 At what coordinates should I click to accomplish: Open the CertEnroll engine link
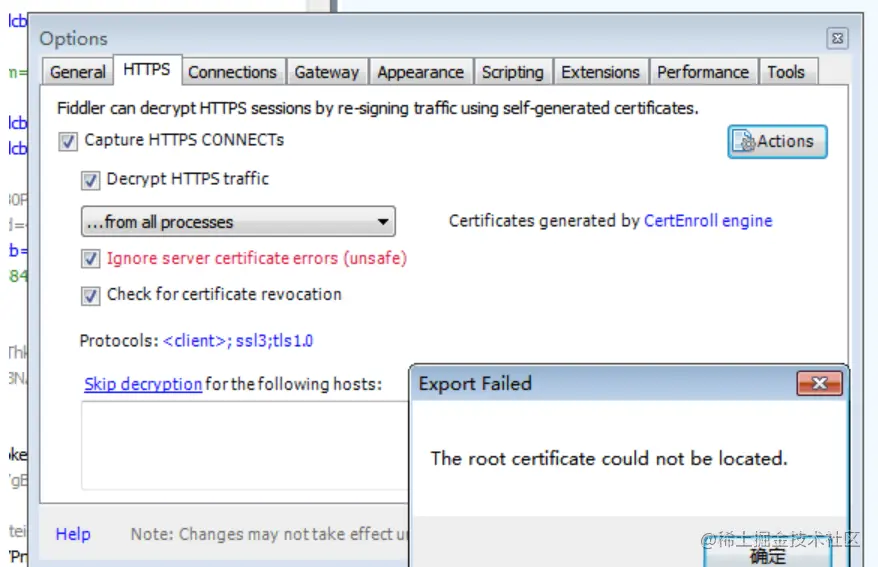coord(708,221)
